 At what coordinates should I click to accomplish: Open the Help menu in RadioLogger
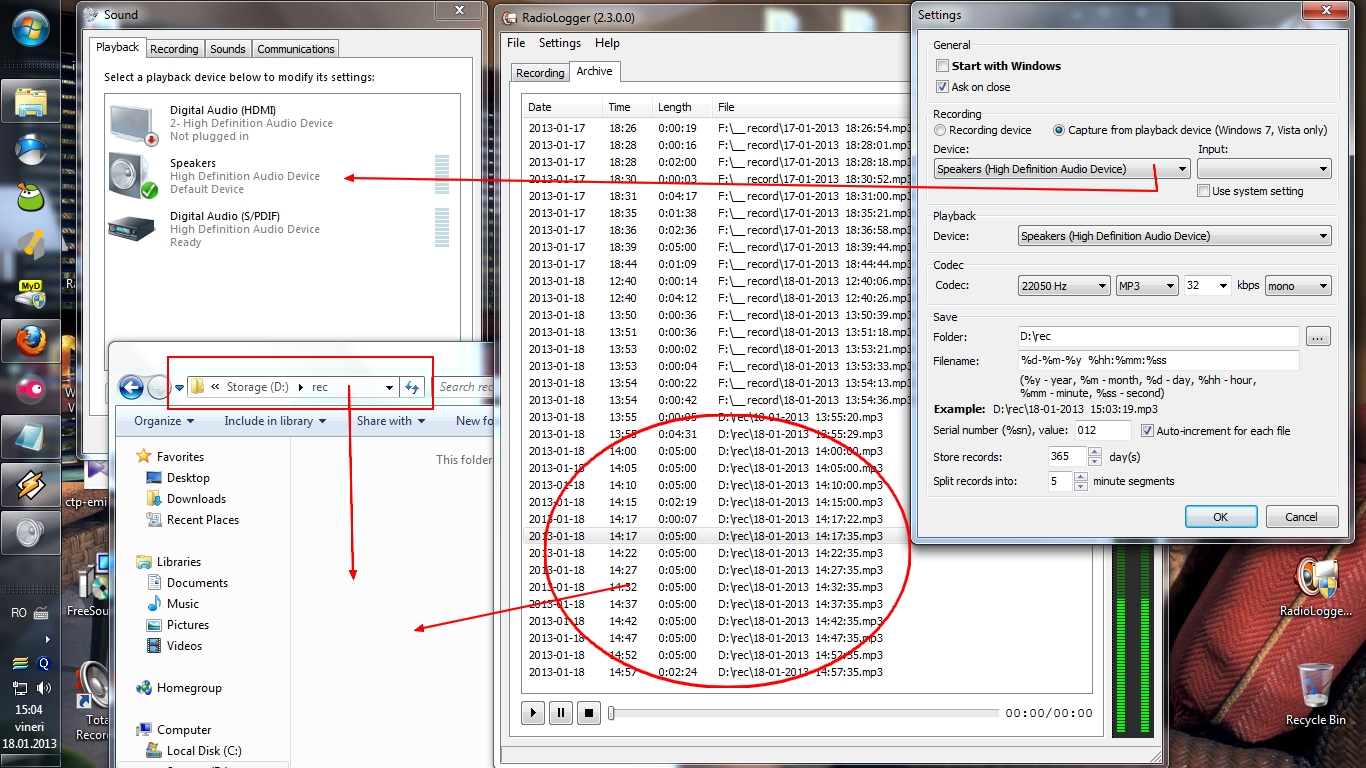(607, 43)
